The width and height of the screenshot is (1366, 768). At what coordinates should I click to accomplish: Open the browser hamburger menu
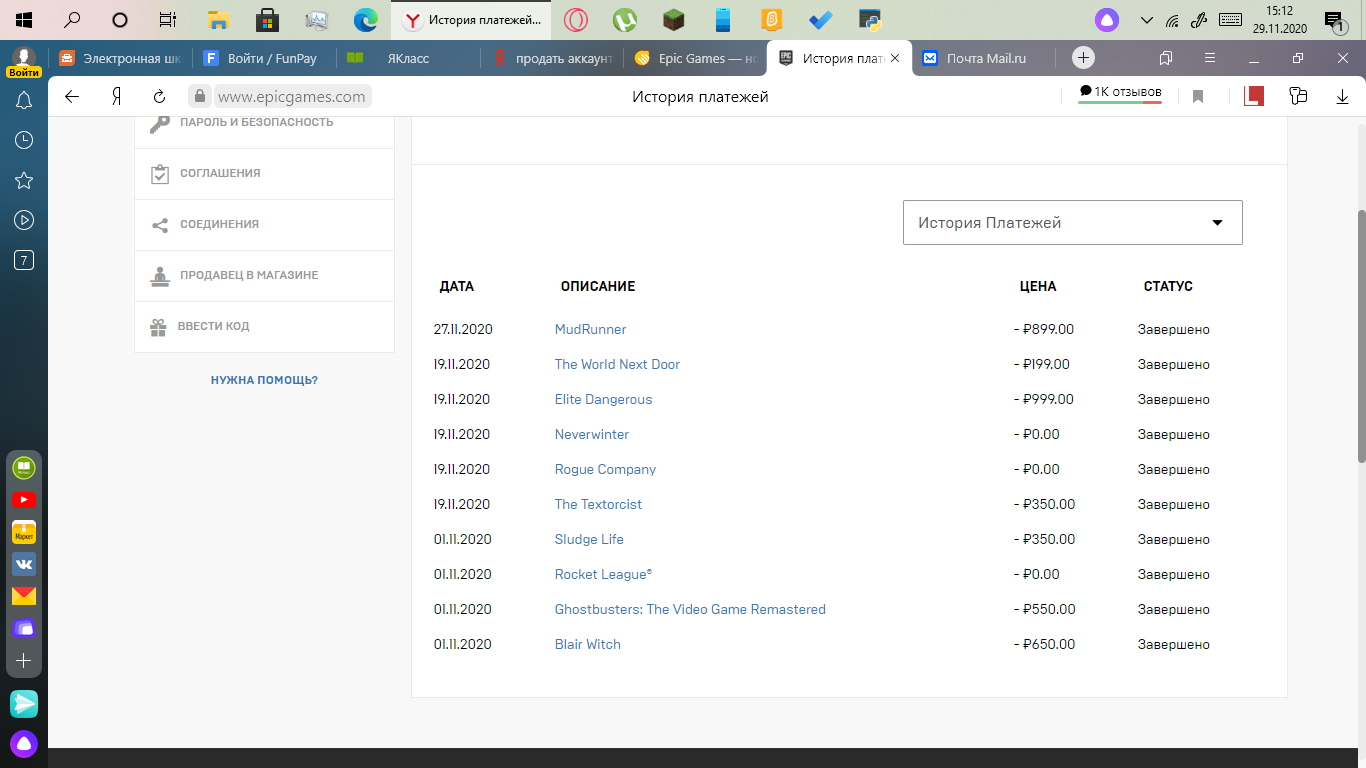(x=1210, y=58)
